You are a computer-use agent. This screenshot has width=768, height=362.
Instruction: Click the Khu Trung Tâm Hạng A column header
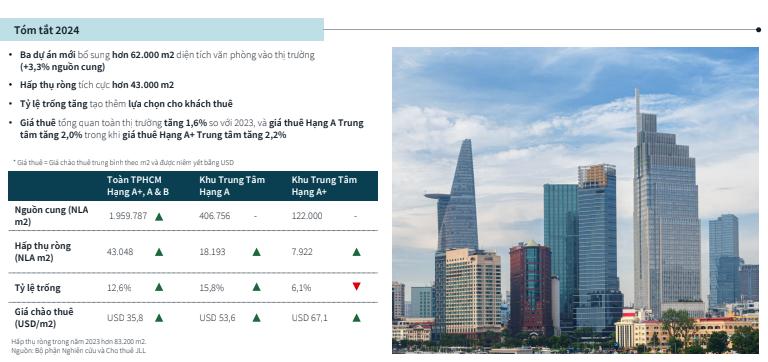coord(232,186)
